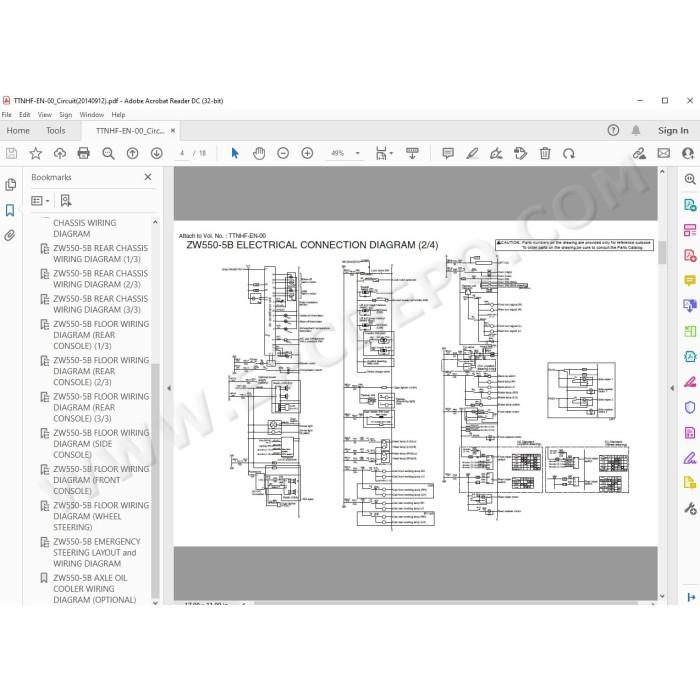Open FLOOR WIRING DIAGRAM (REAR CONSOLE) (1/3) bookmark
The image size is (700, 700).
101,335
